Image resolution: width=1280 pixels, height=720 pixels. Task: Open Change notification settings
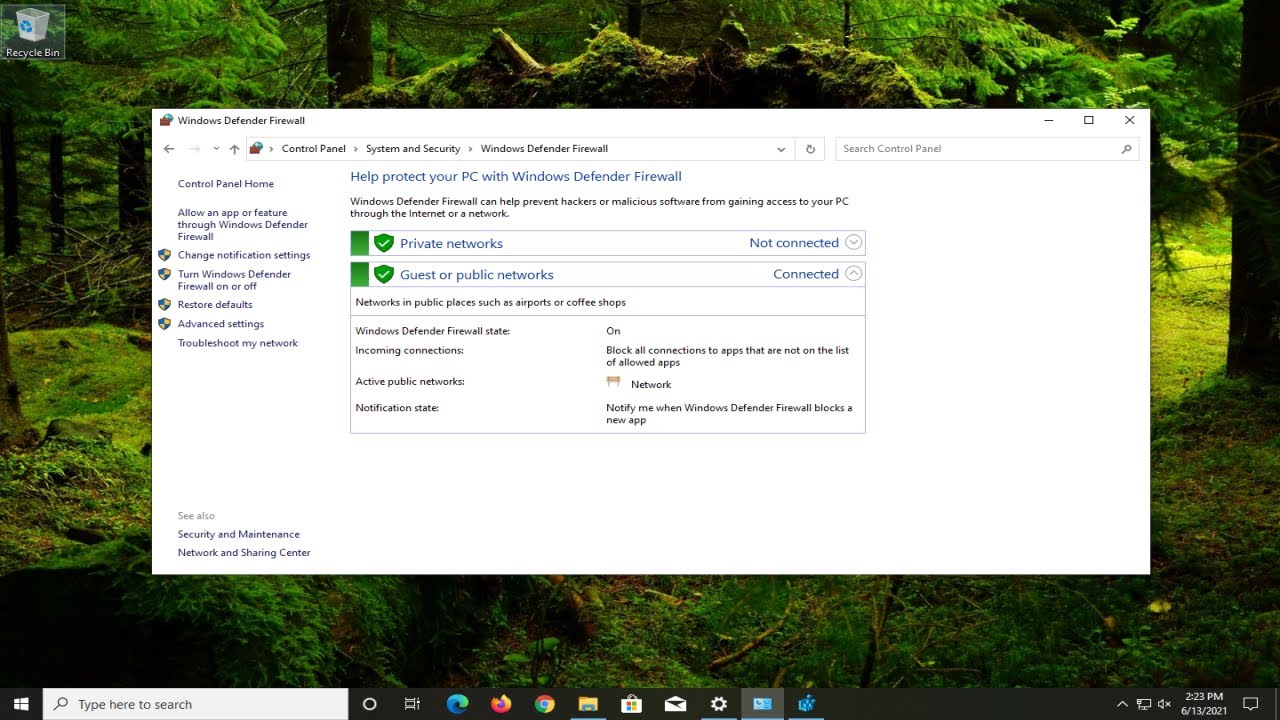pos(244,255)
